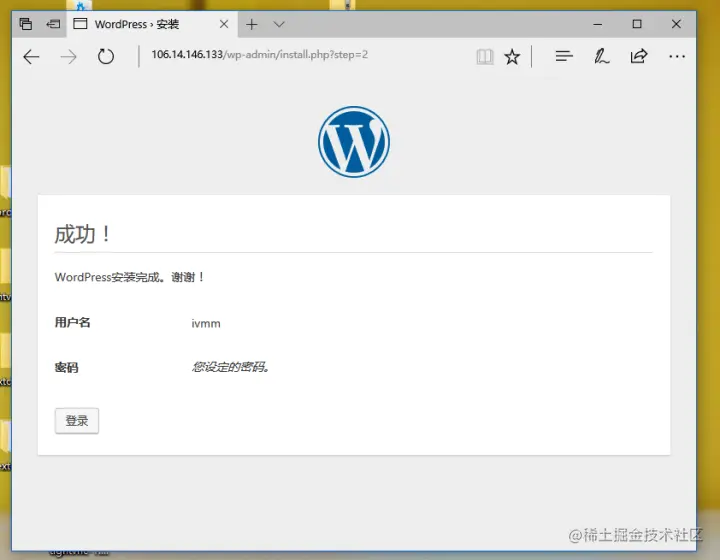Maximize the browser window
Image resolution: width=720 pixels, height=560 pixels.
pos(637,24)
